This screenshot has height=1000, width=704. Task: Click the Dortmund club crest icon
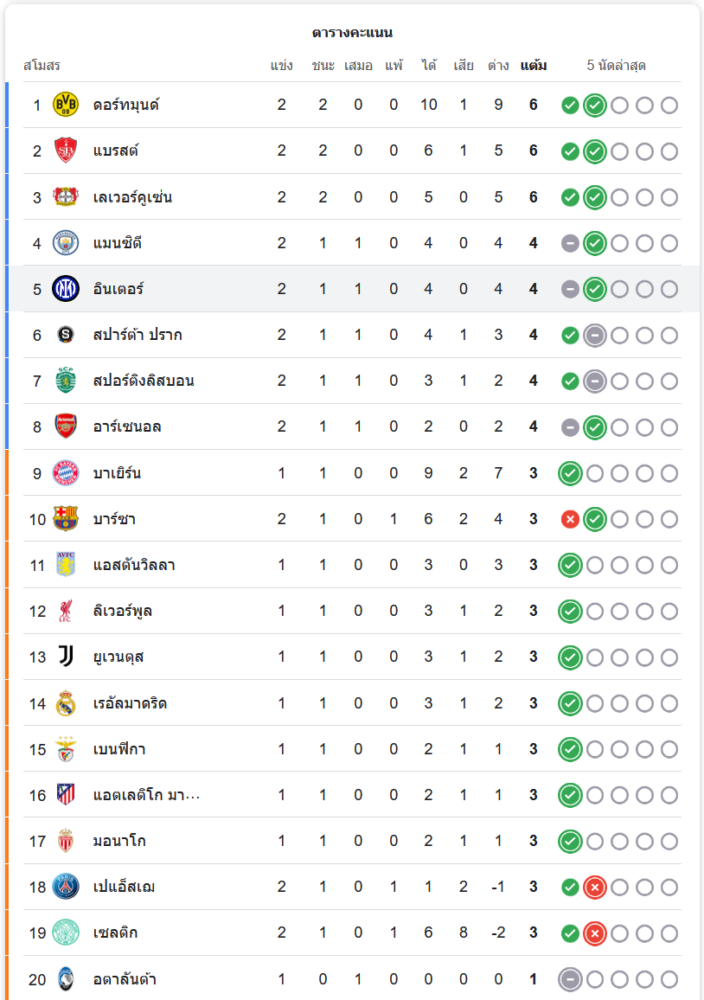point(65,105)
